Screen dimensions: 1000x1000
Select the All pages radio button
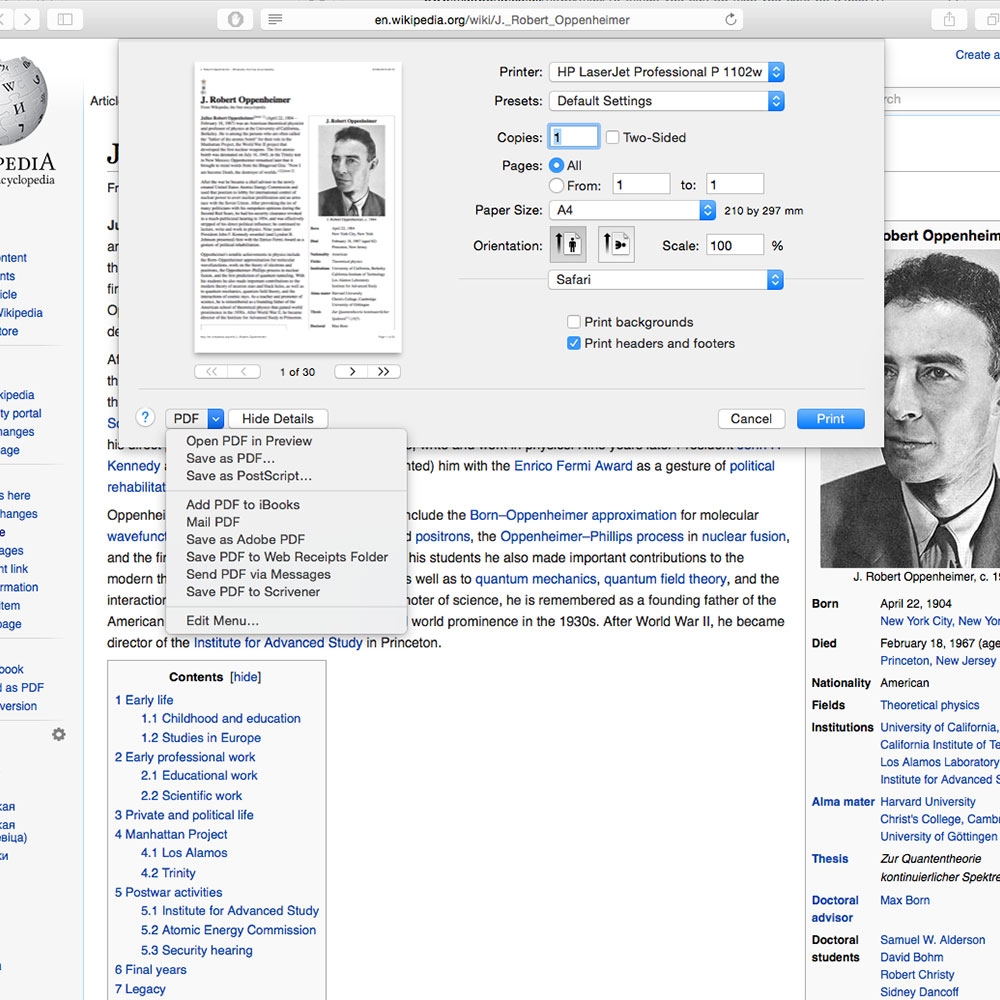point(556,165)
